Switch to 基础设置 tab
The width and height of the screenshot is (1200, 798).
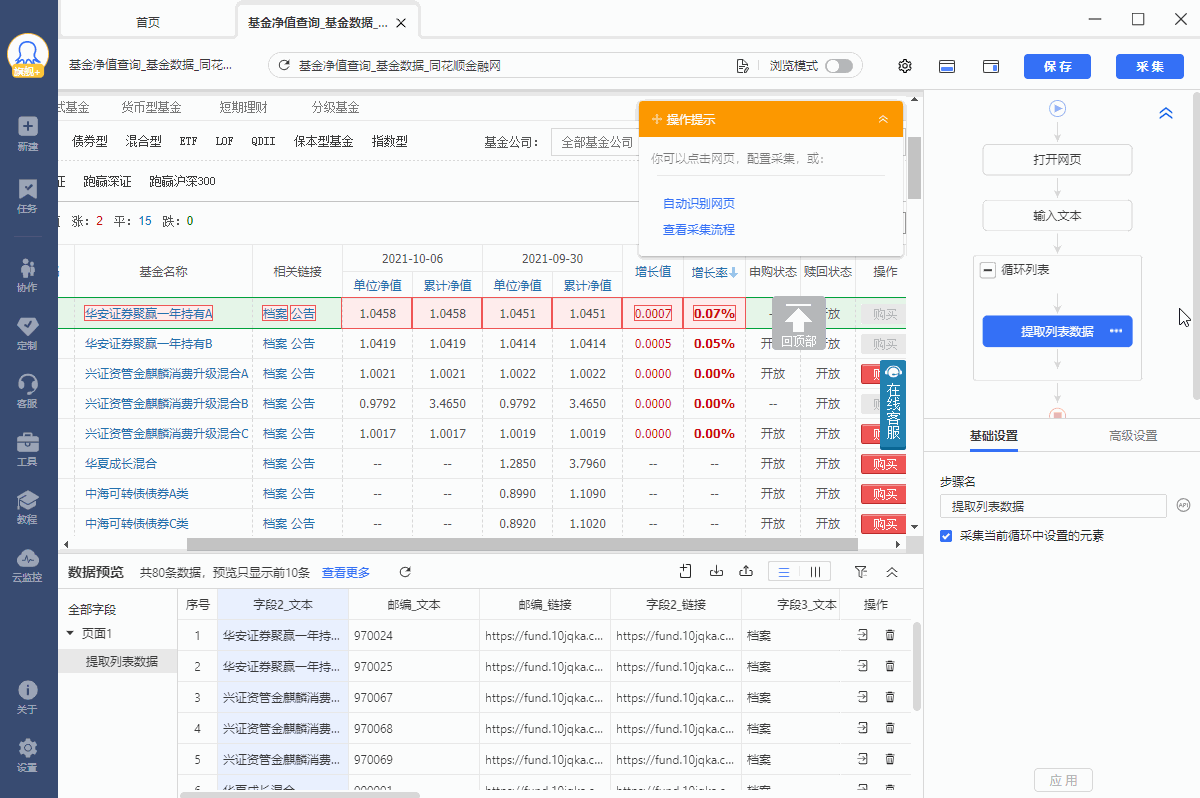point(994,436)
